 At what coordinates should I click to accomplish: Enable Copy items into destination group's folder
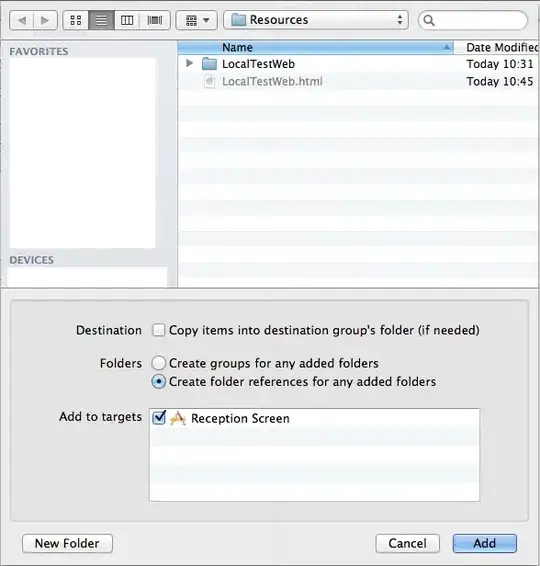click(x=158, y=330)
